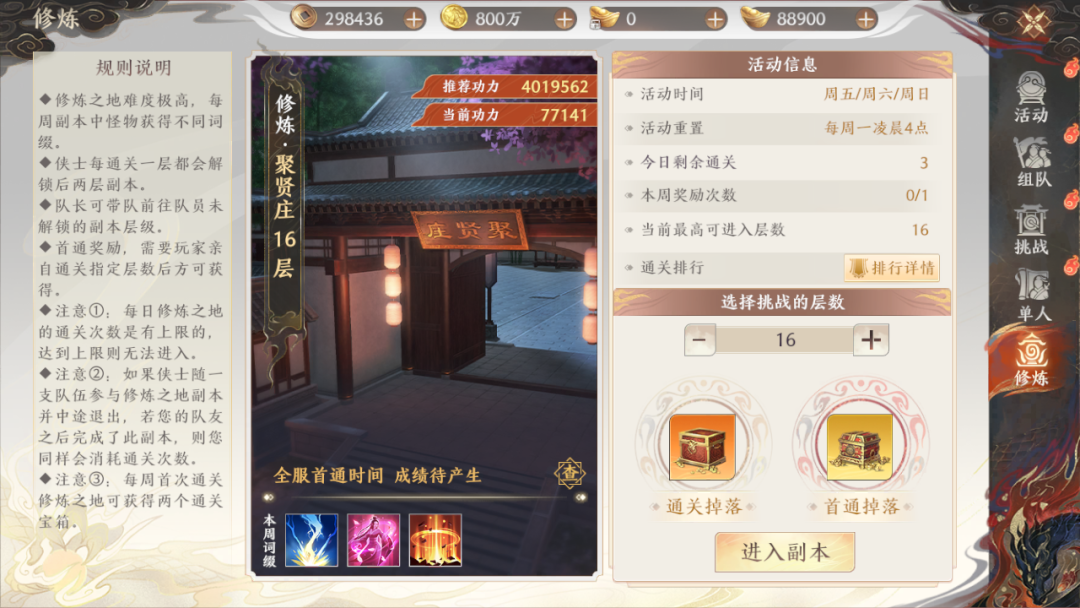The image size is (1080, 608).
Task: Increase challenge floor with plus button
Action: coord(871,340)
